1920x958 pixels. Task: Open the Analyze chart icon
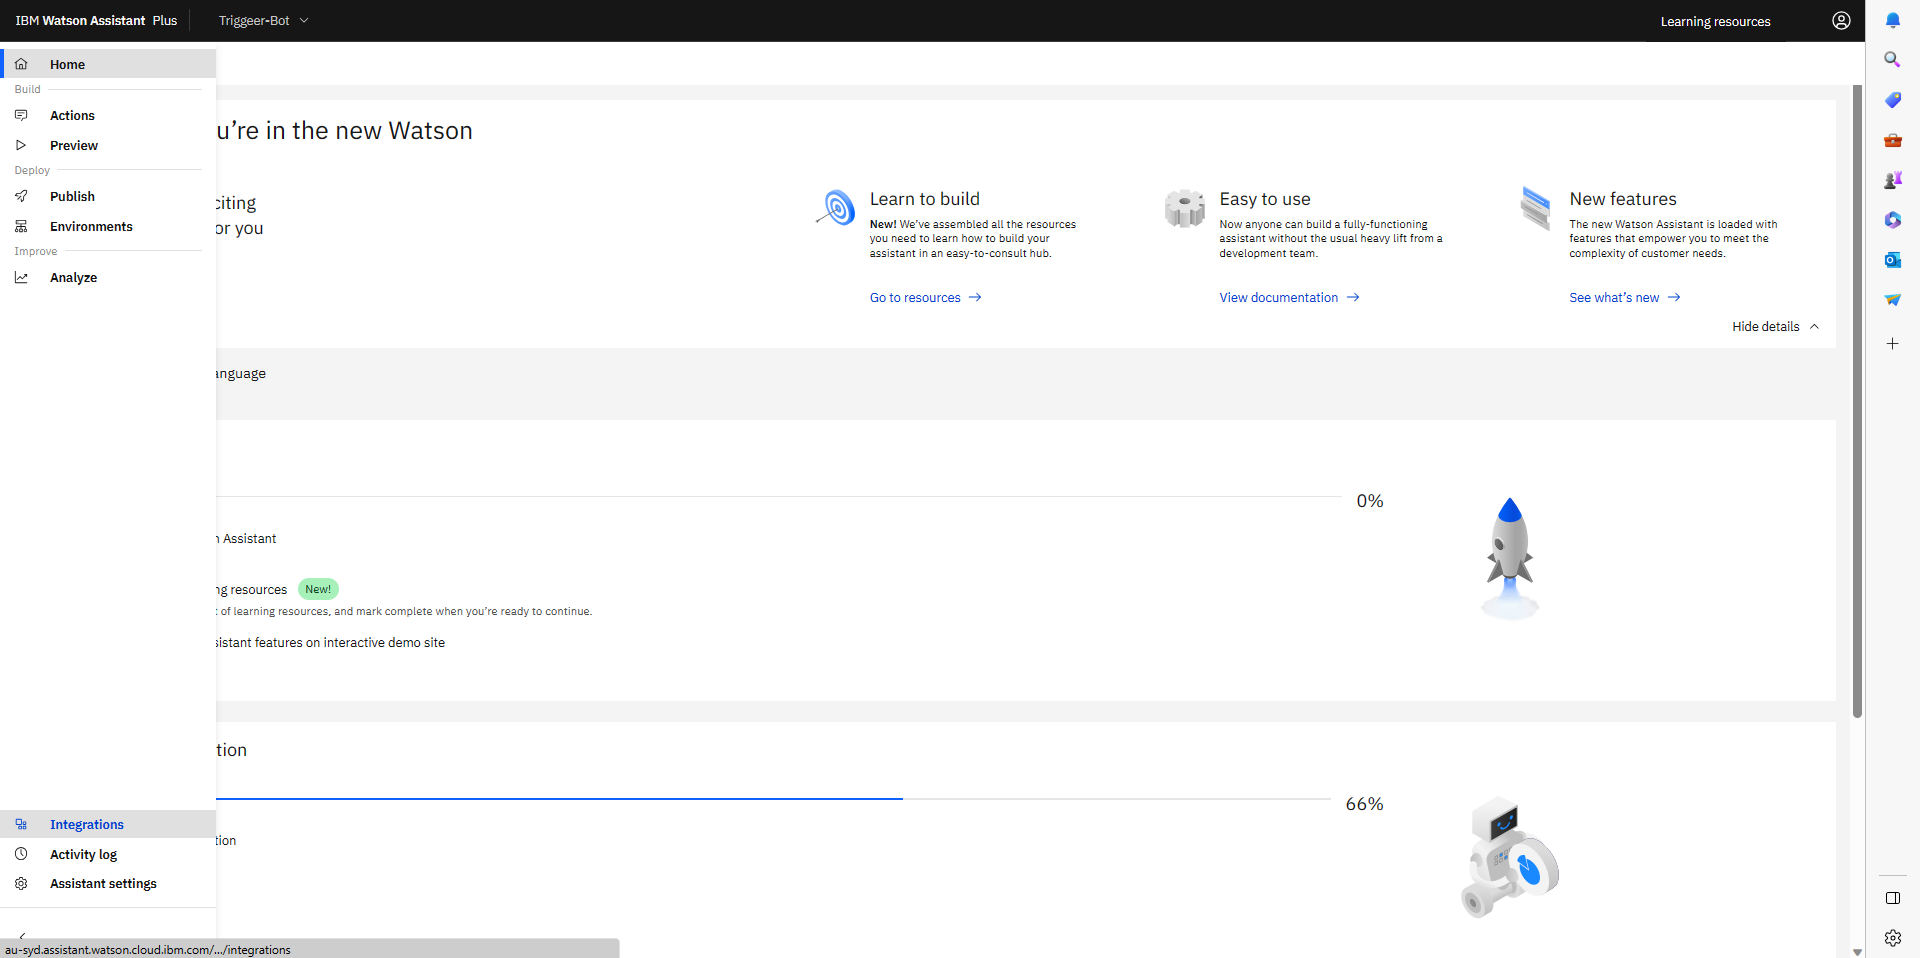tap(22, 277)
